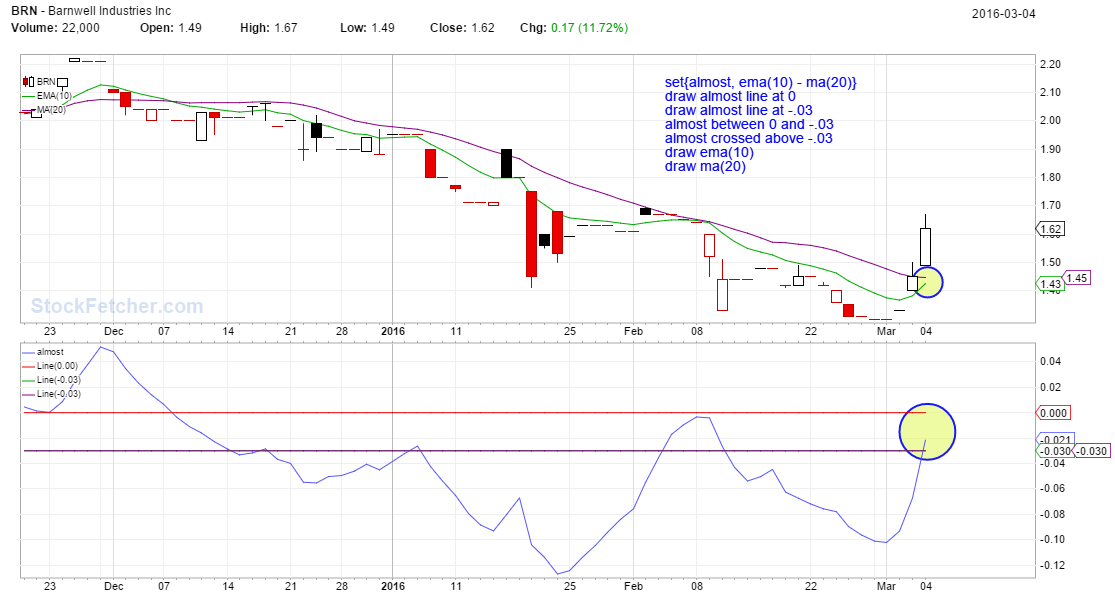Click the BRN candlestick legend entry
This screenshot has width=1115, height=593.
tap(39, 82)
